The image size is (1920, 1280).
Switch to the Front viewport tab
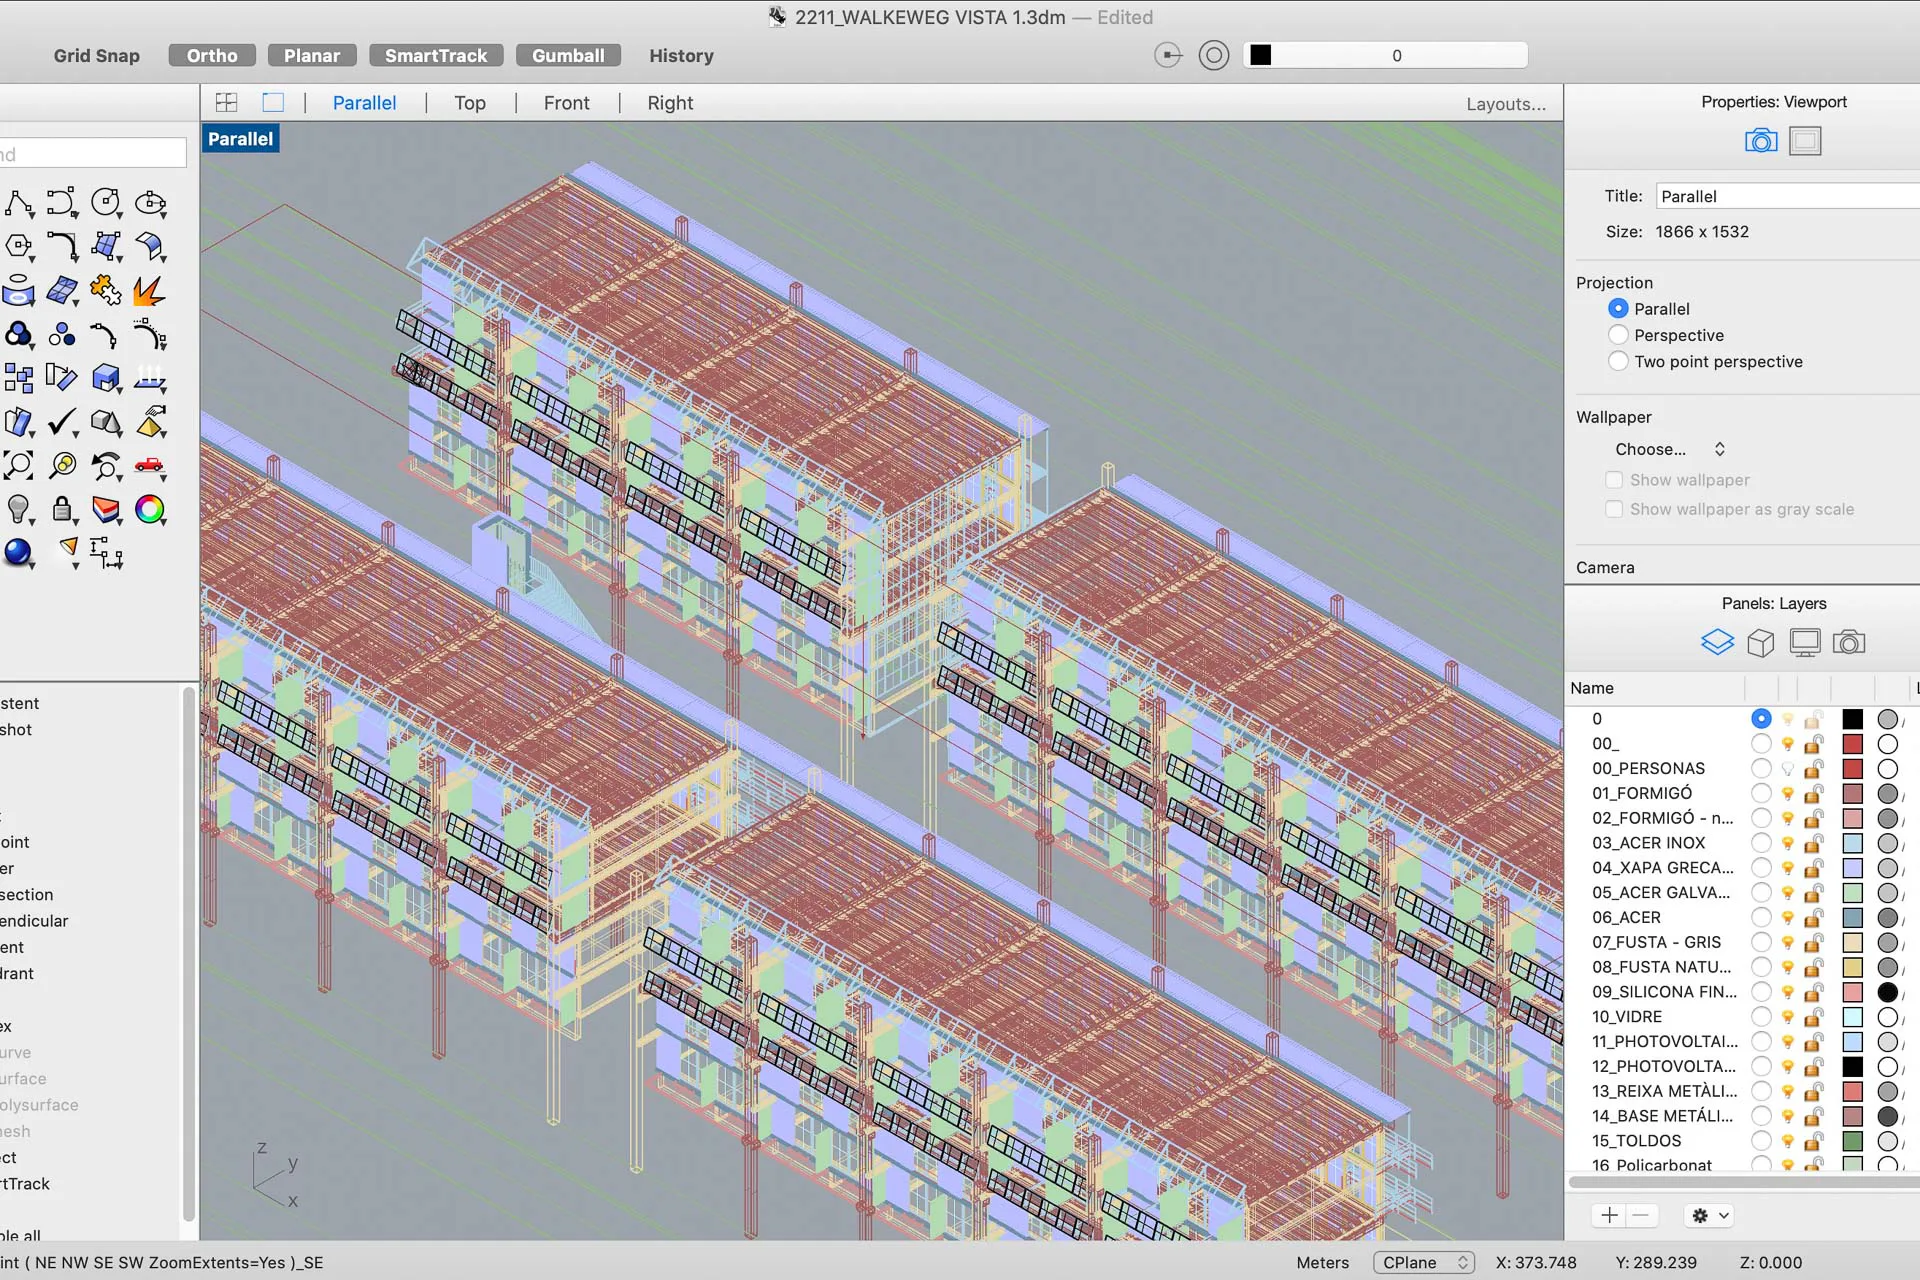[x=567, y=103]
